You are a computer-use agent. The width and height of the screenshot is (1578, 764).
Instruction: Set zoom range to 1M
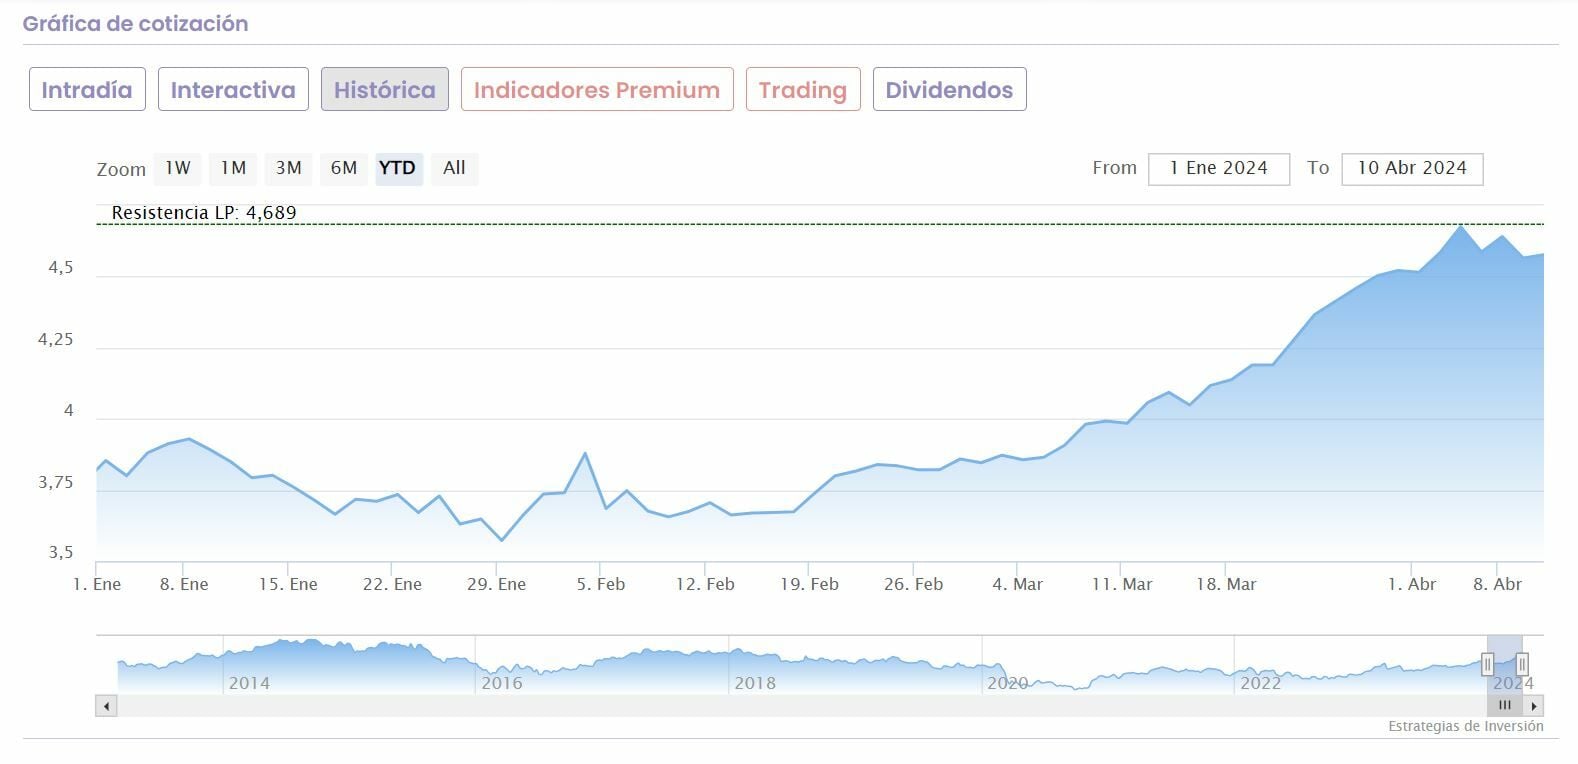[233, 168]
